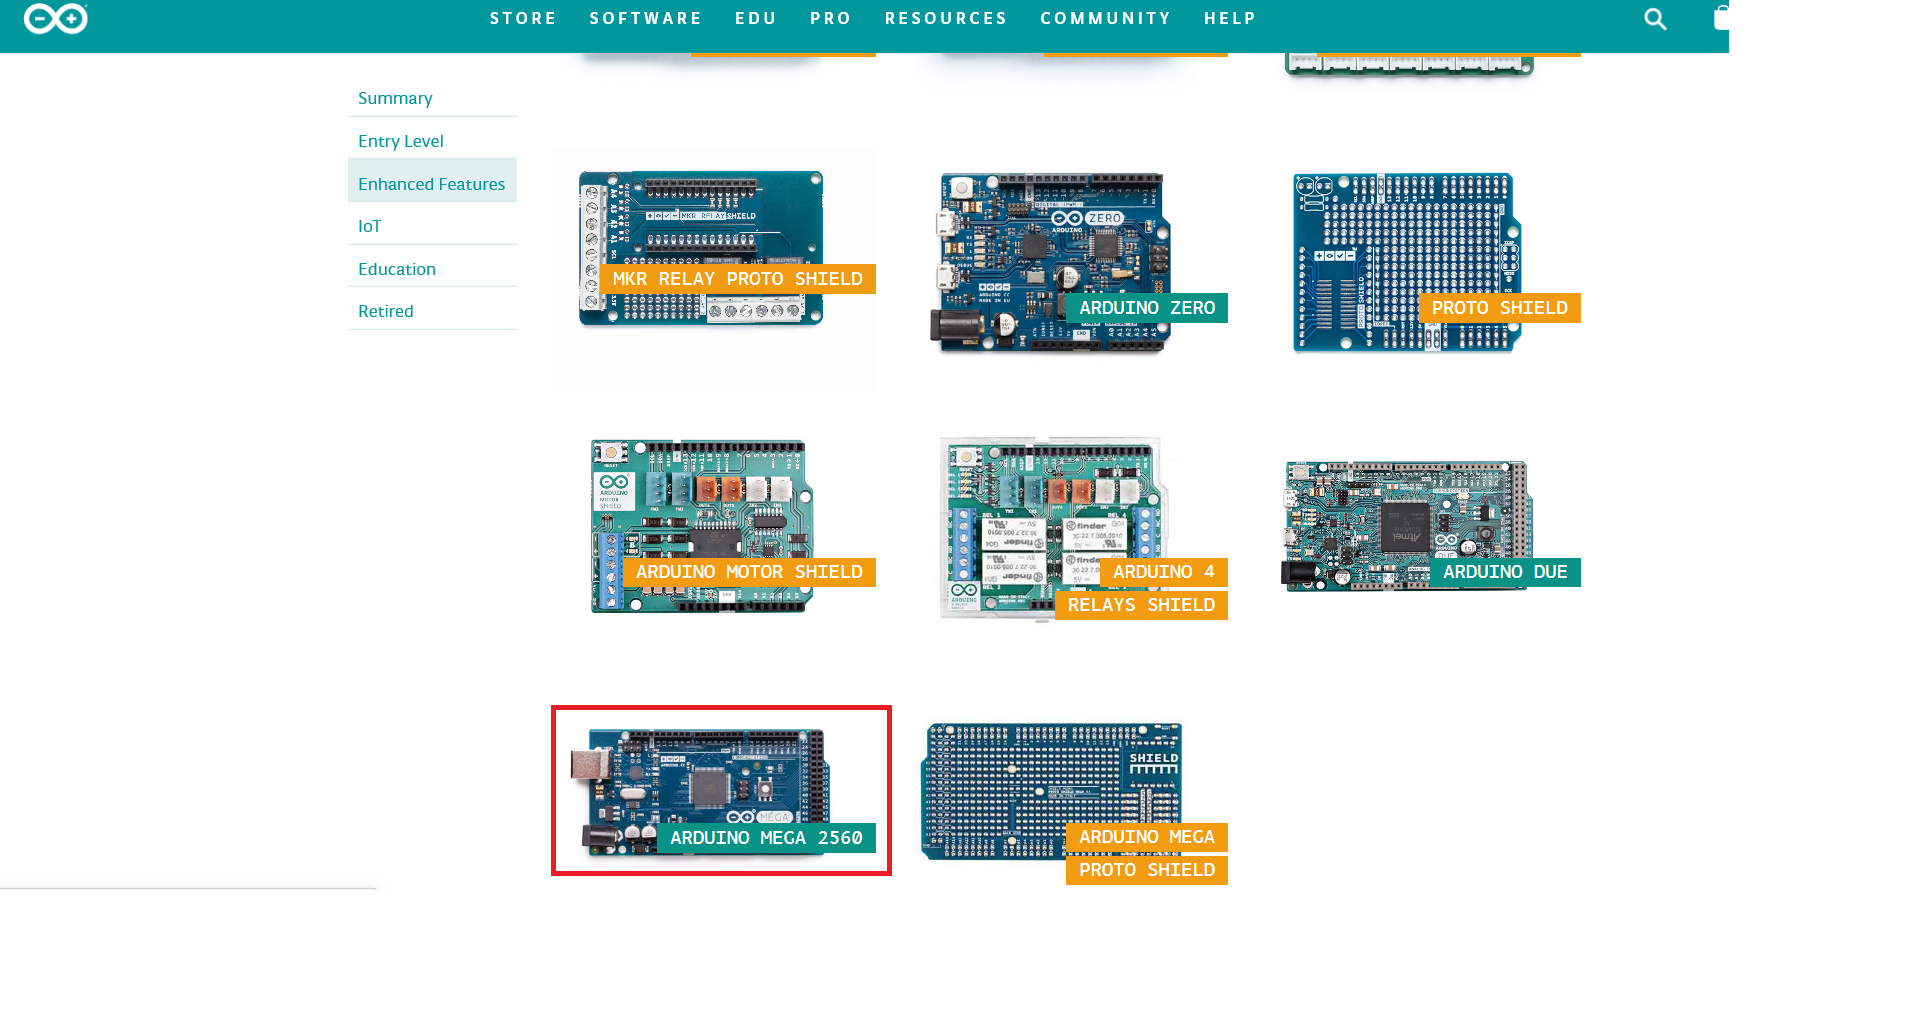This screenshot has height=1036, width=1932.
Task: Click the MKR RELAY PROTO SHIELD label
Action: 738,279
